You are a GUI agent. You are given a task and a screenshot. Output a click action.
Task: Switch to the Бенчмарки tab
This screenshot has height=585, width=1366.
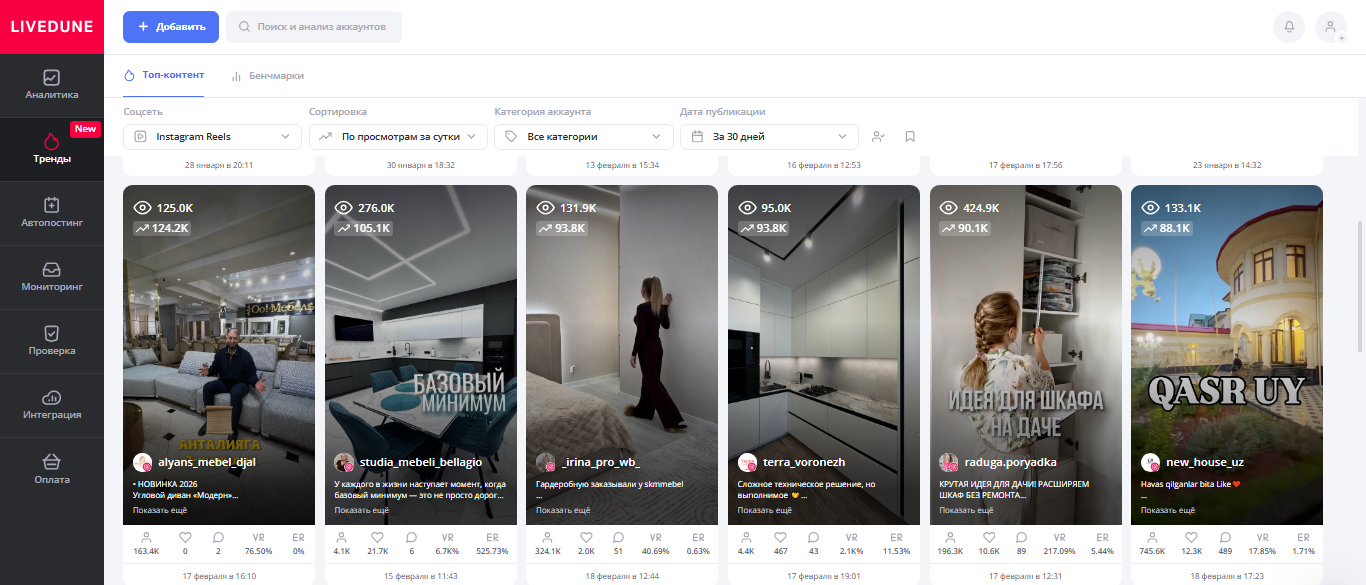coord(268,76)
